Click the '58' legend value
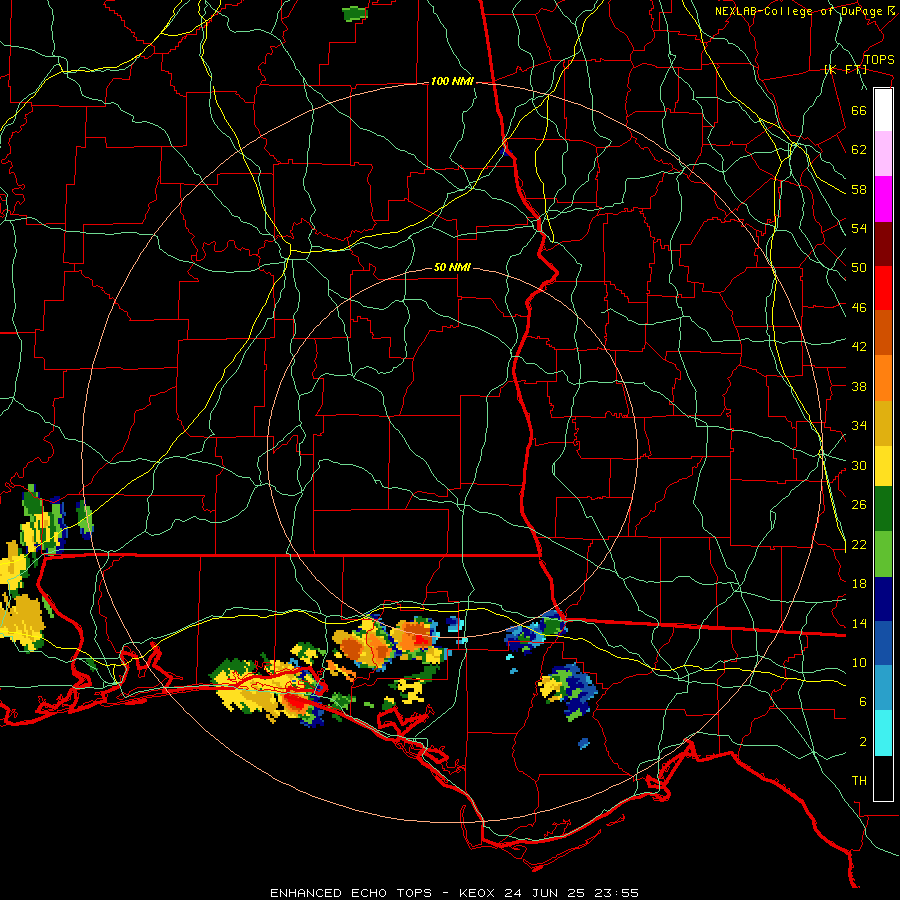Viewport: 900px width, 900px height. click(x=859, y=189)
